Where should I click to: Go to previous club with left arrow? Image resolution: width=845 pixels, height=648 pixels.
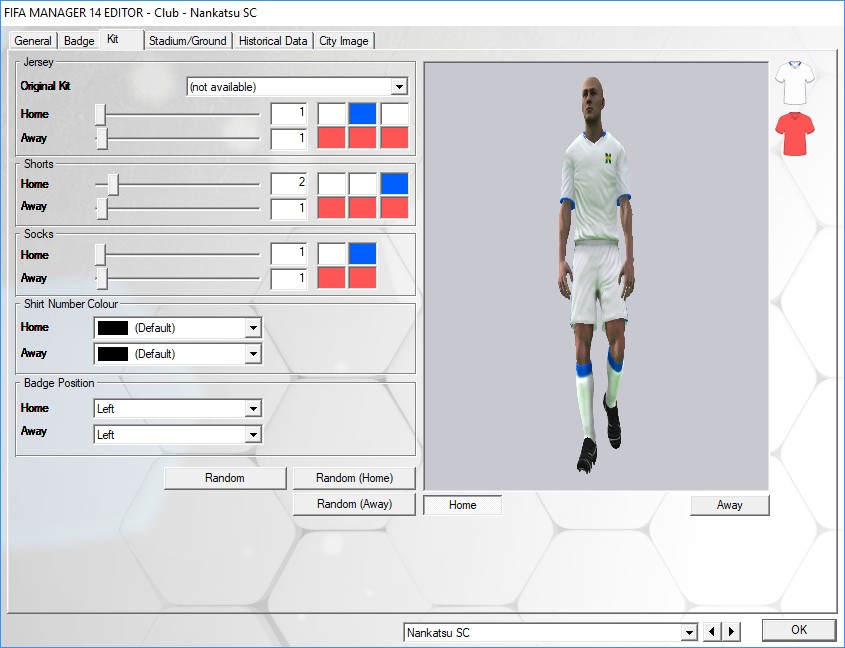(712, 631)
